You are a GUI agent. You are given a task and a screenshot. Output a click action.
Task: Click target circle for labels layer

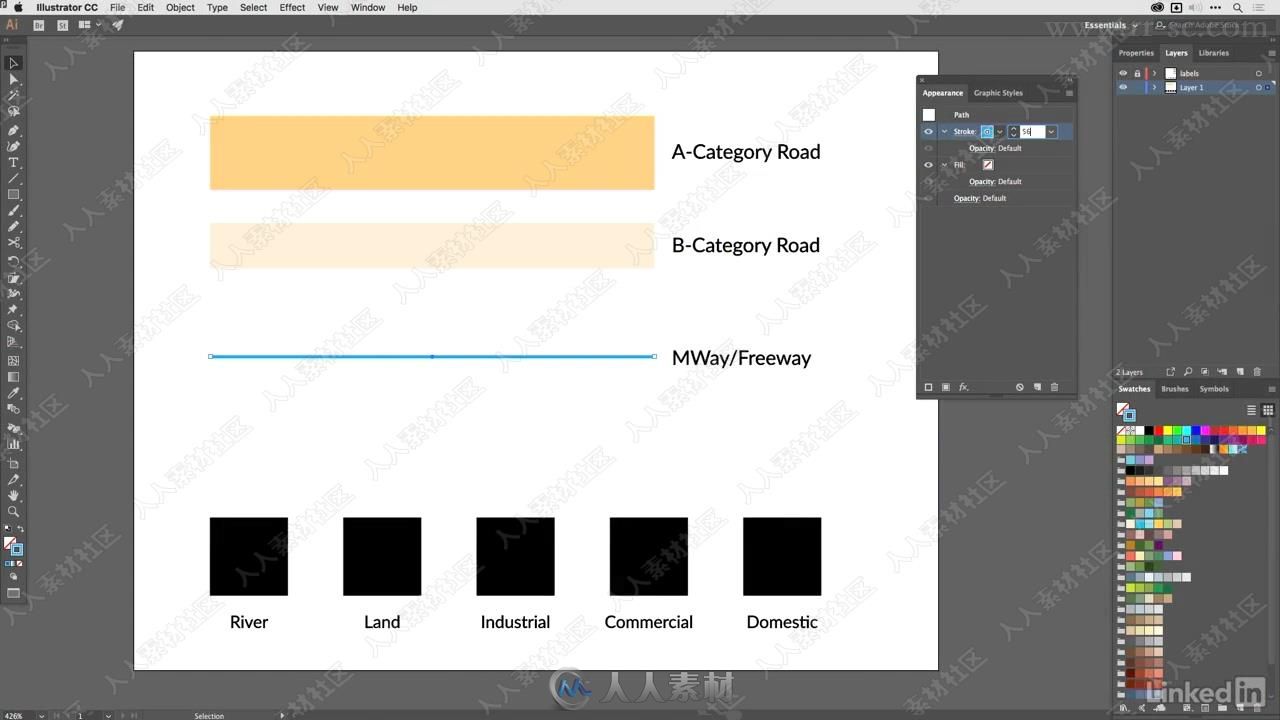point(1259,73)
